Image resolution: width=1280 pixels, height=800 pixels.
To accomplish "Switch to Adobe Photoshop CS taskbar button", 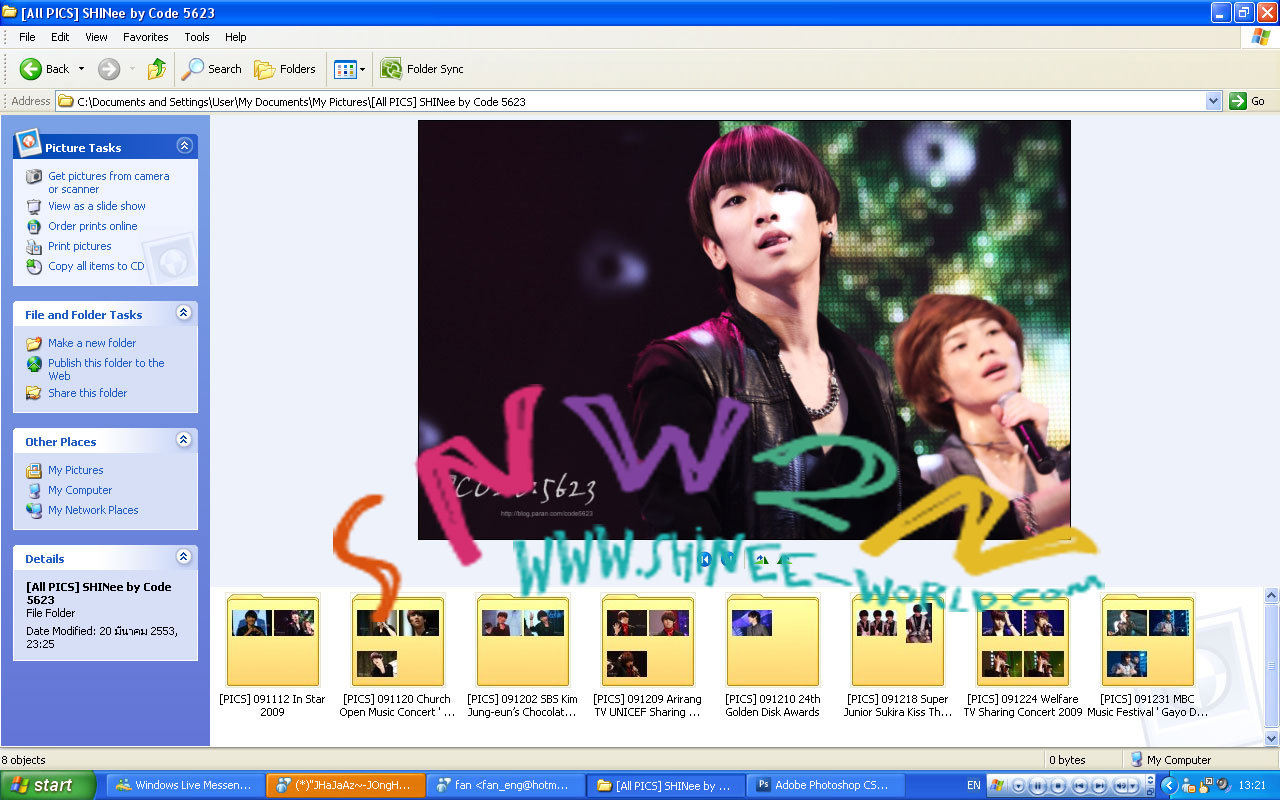I will [x=824, y=785].
